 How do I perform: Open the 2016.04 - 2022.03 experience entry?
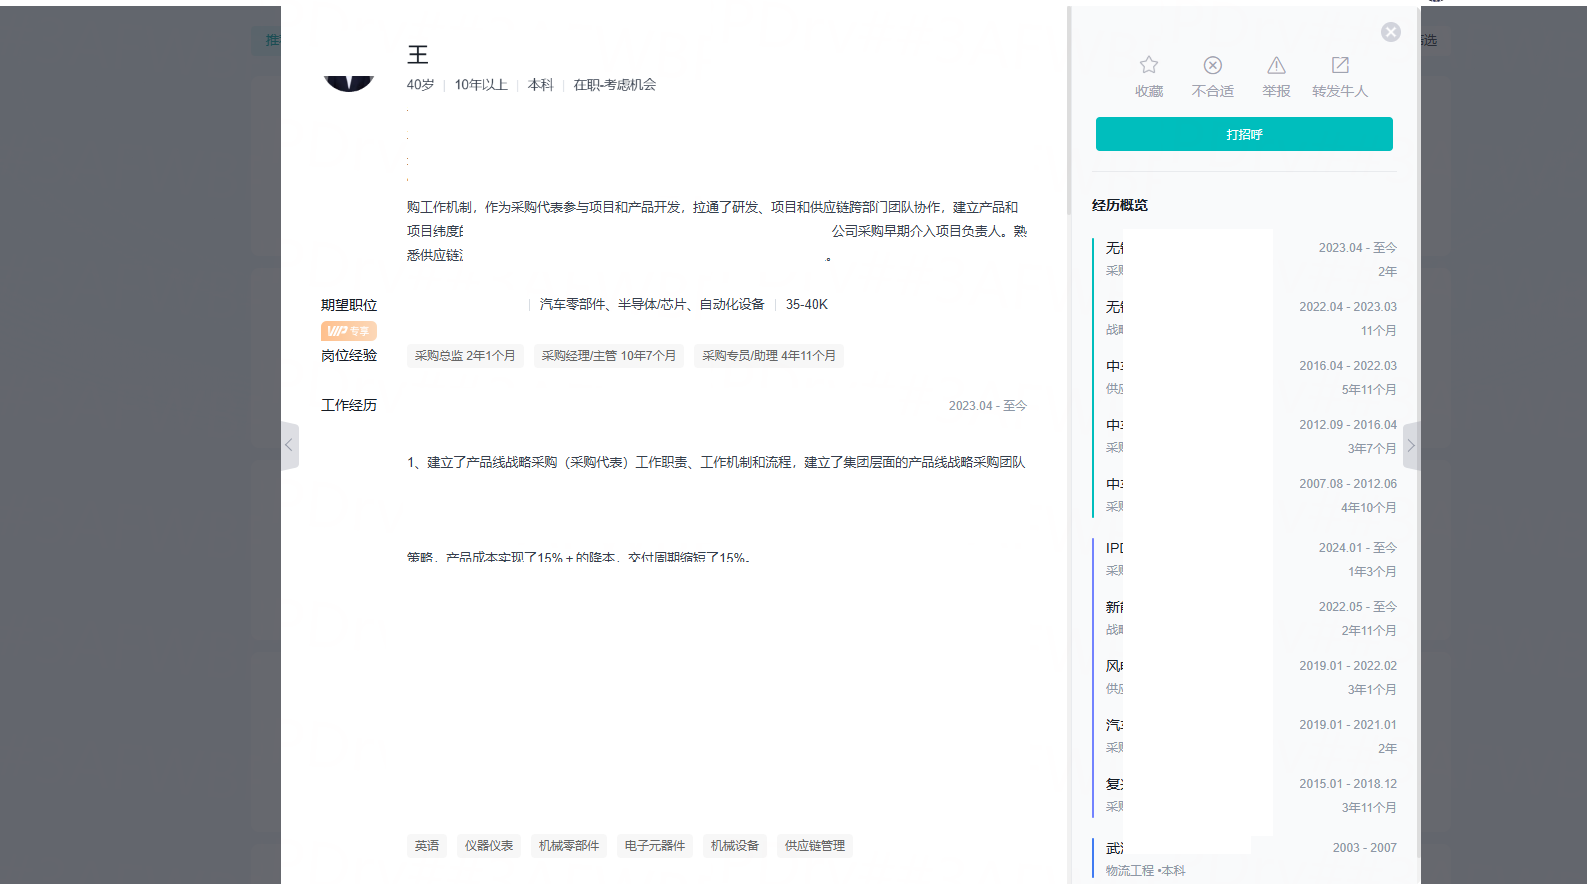click(x=1245, y=377)
